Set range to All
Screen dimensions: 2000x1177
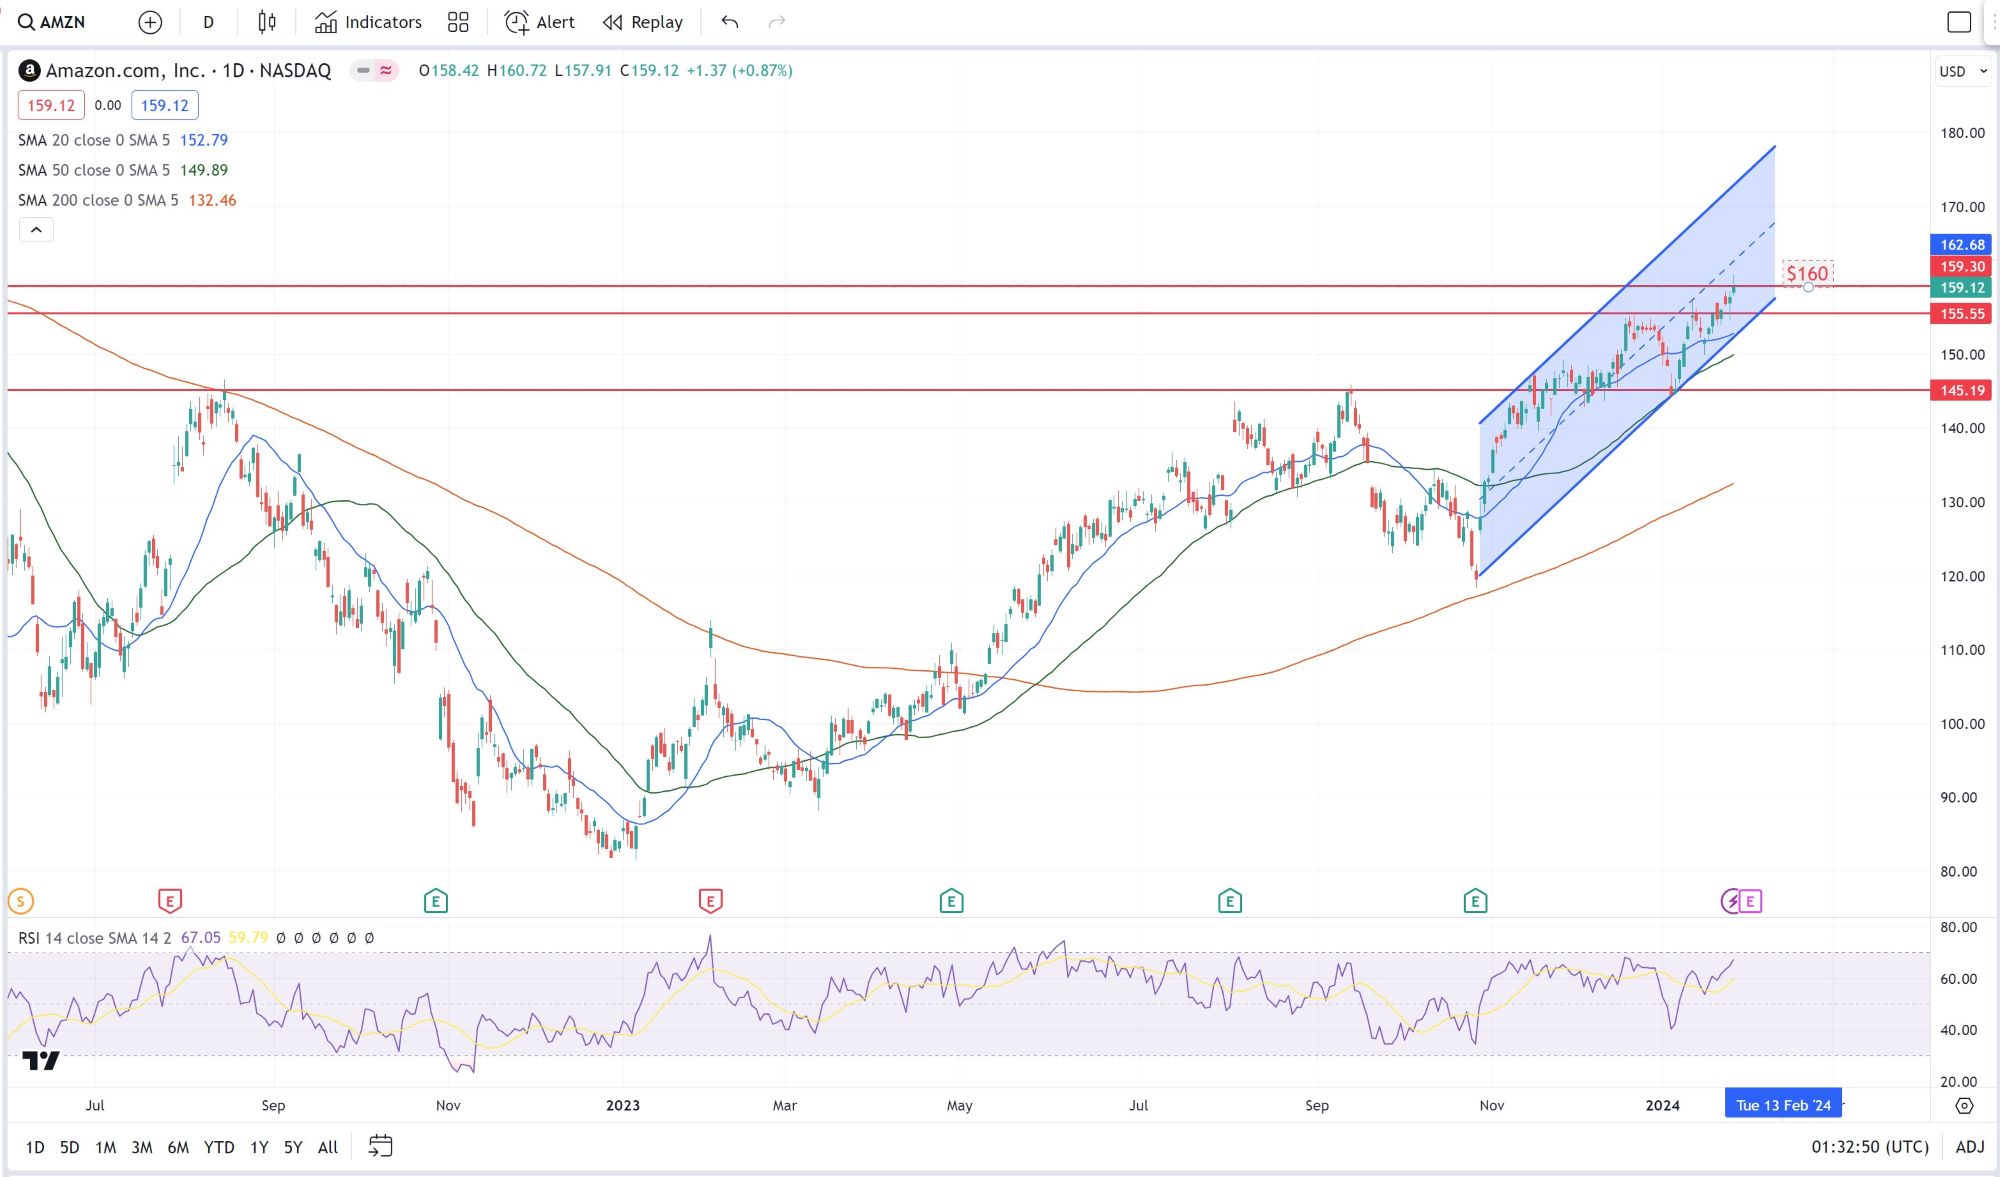coord(328,1147)
